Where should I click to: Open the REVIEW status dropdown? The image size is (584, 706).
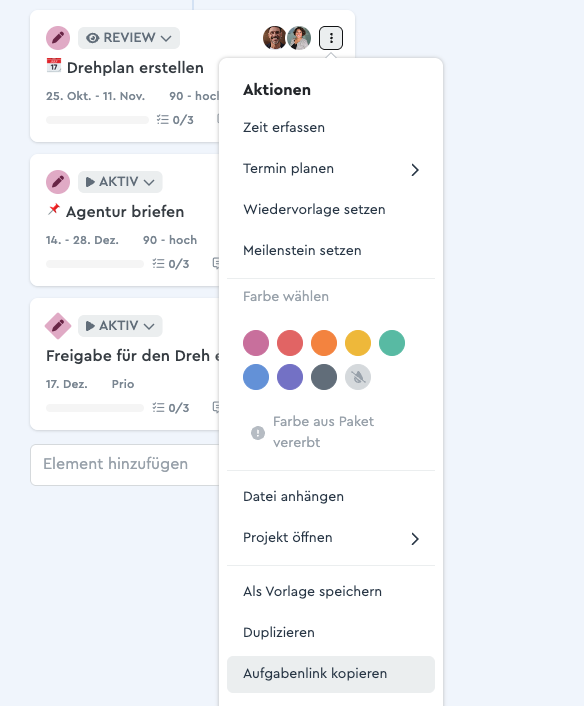[129, 38]
